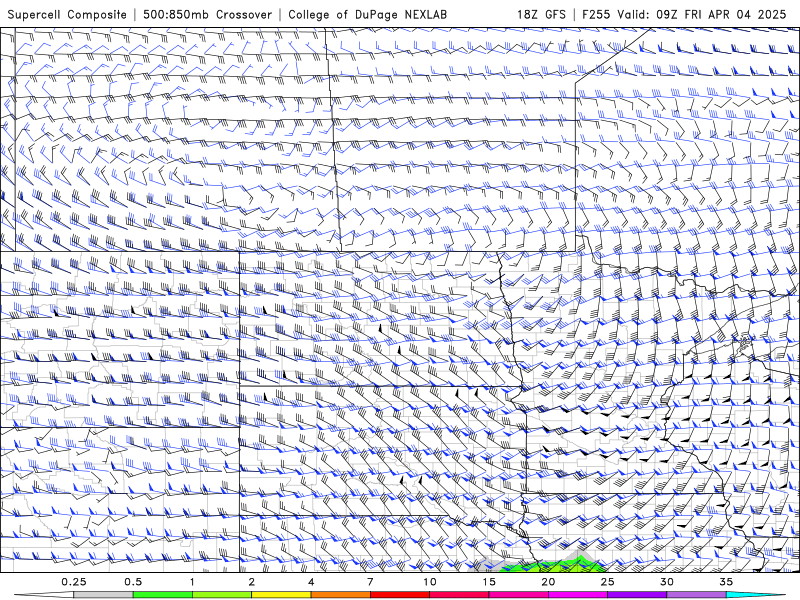800x600 pixels.
Task: Pick the yellow-green 1–2 colorbar segment
Action: tap(222, 595)
